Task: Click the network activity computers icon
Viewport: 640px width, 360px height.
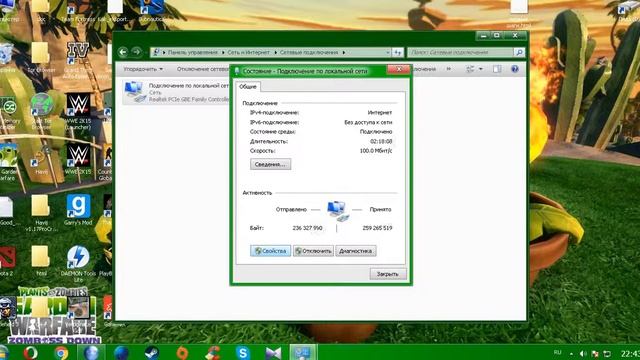Action: click(x=338, y=211)
